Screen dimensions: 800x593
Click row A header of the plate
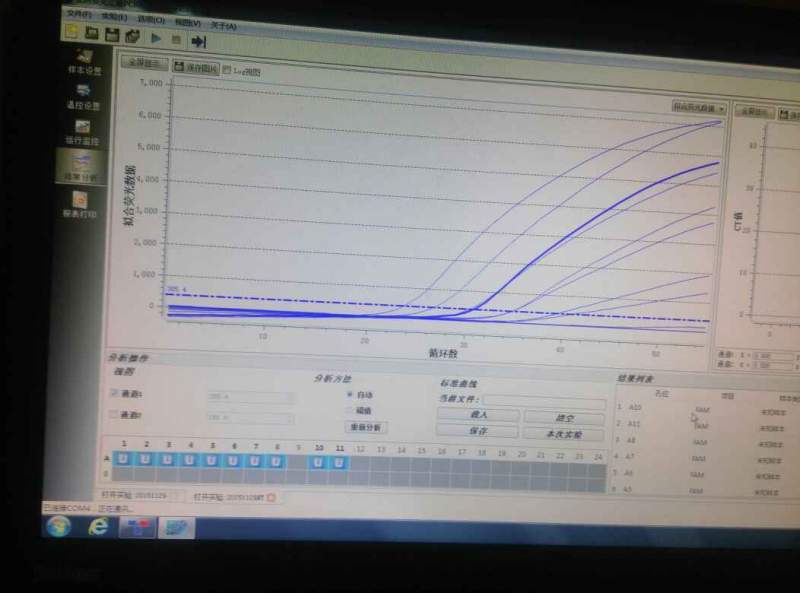(107, 458)
